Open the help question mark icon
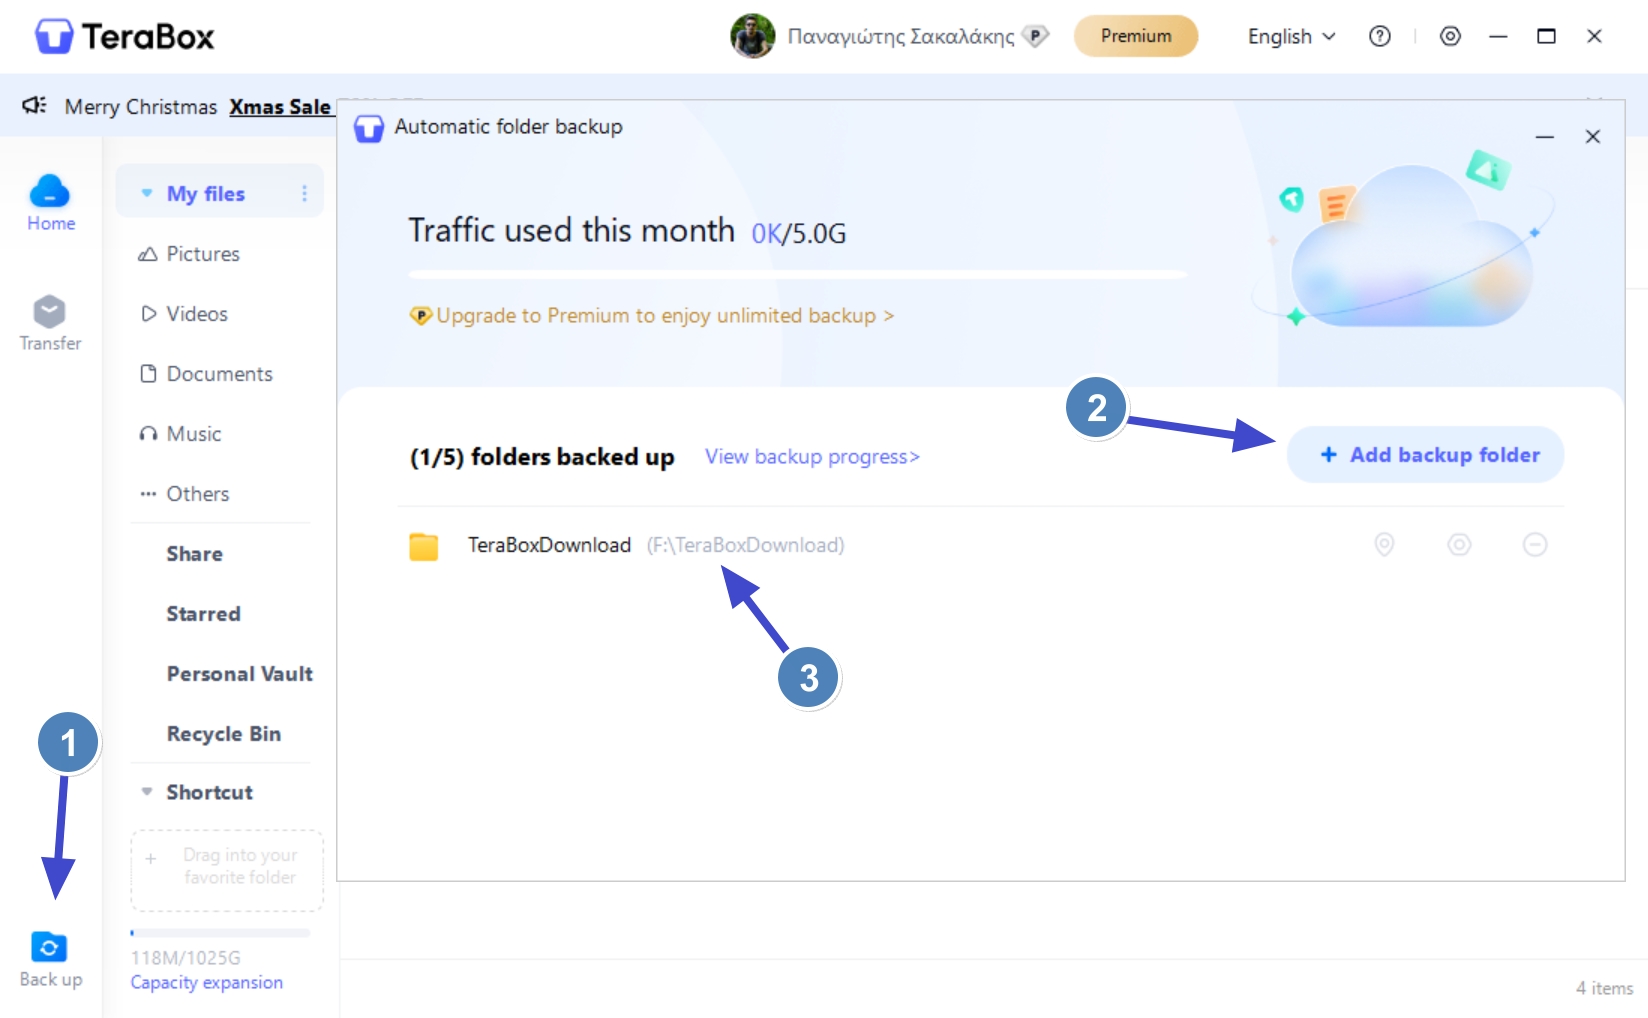The height and width of the screenshot is (1018, 1648). pos(1380,36)
